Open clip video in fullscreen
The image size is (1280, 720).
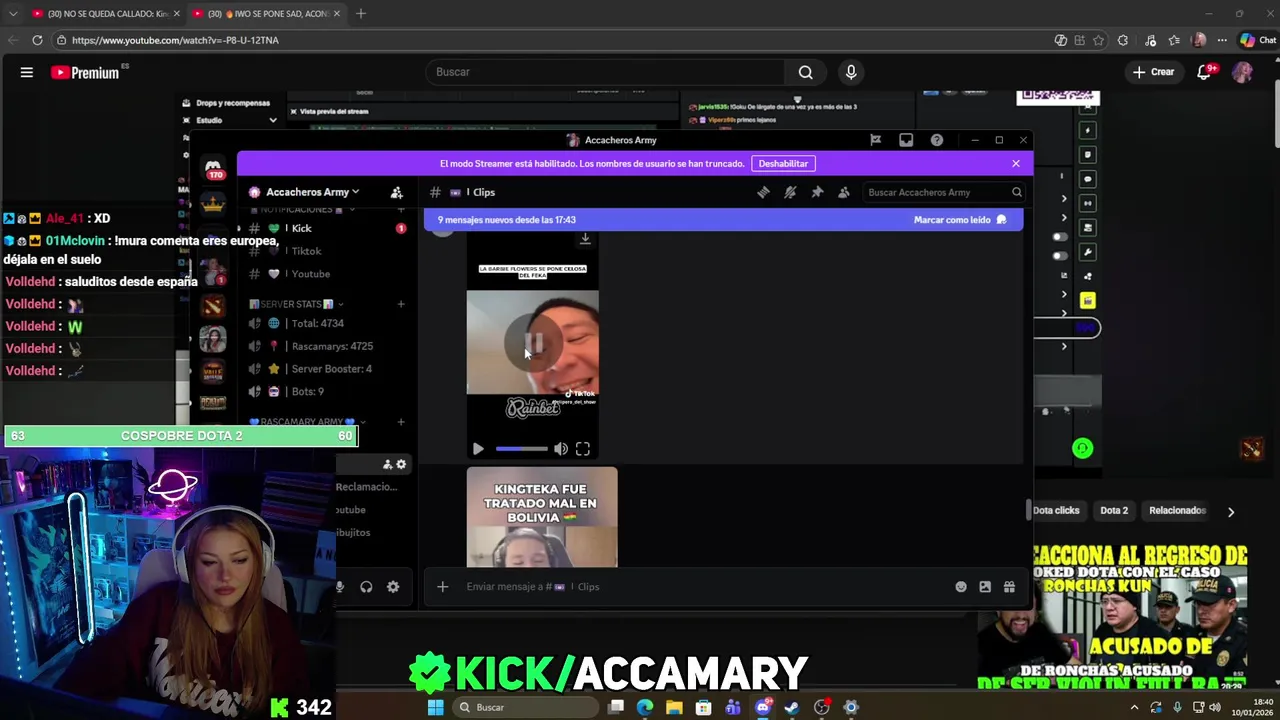[583, 449]
